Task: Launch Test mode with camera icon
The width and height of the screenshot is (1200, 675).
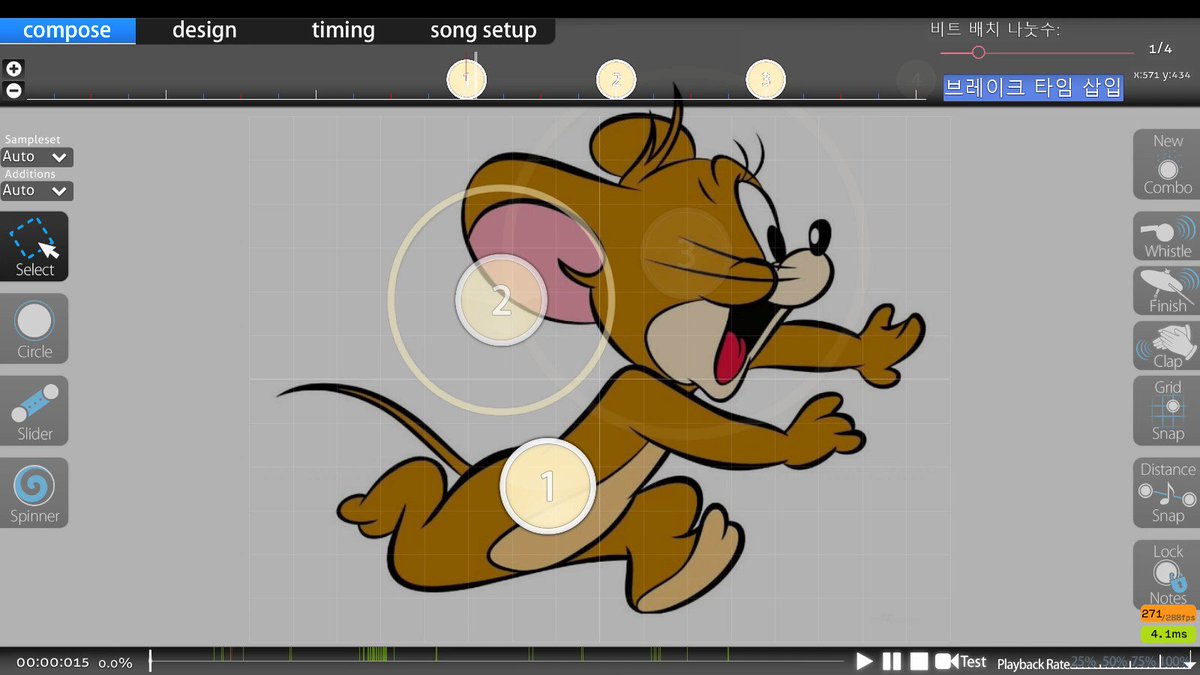Action: pos(960,662)
